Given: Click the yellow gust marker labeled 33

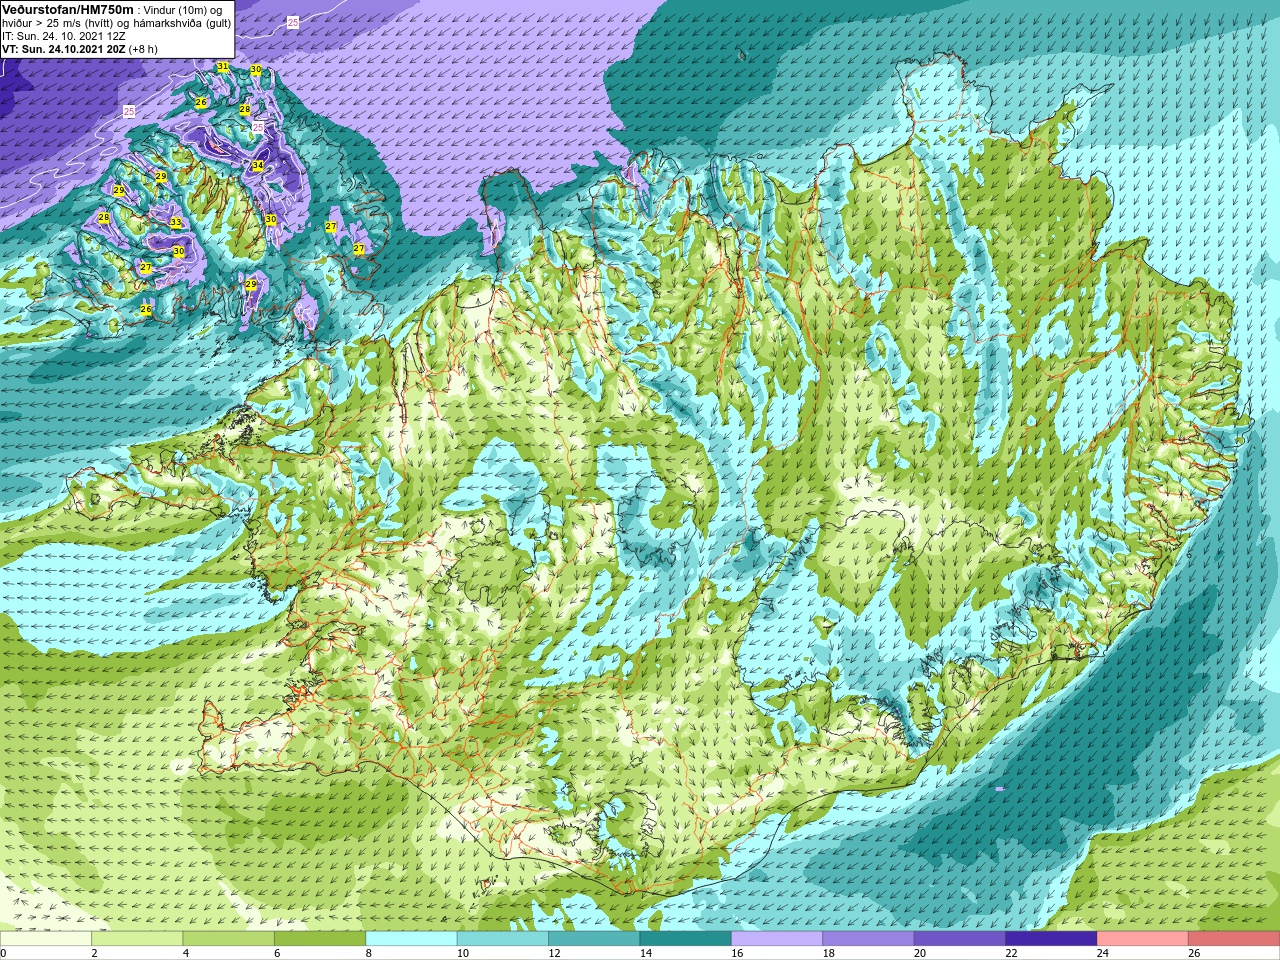Looking at the screenshot, I should coord(175,222).
